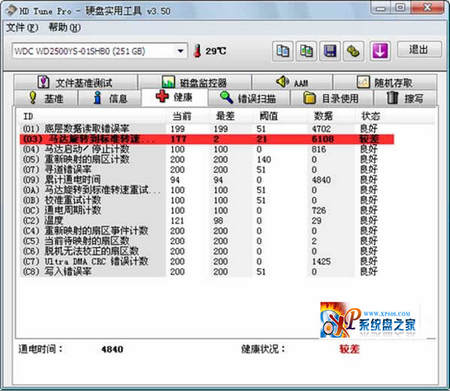
Task: Click the save floppy disk icon
Action: coord(330,51)
